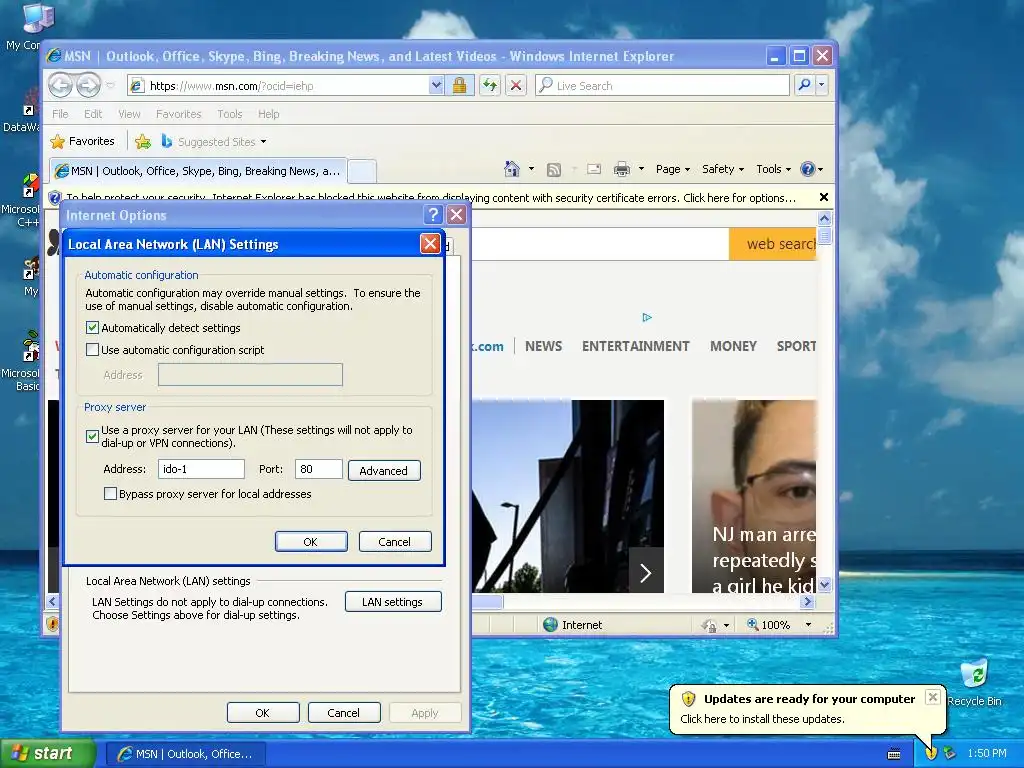Viewport: 1024px width, 768px height.
Task: Click the Help question mark icon in command bar
Action: coord(808,169)
